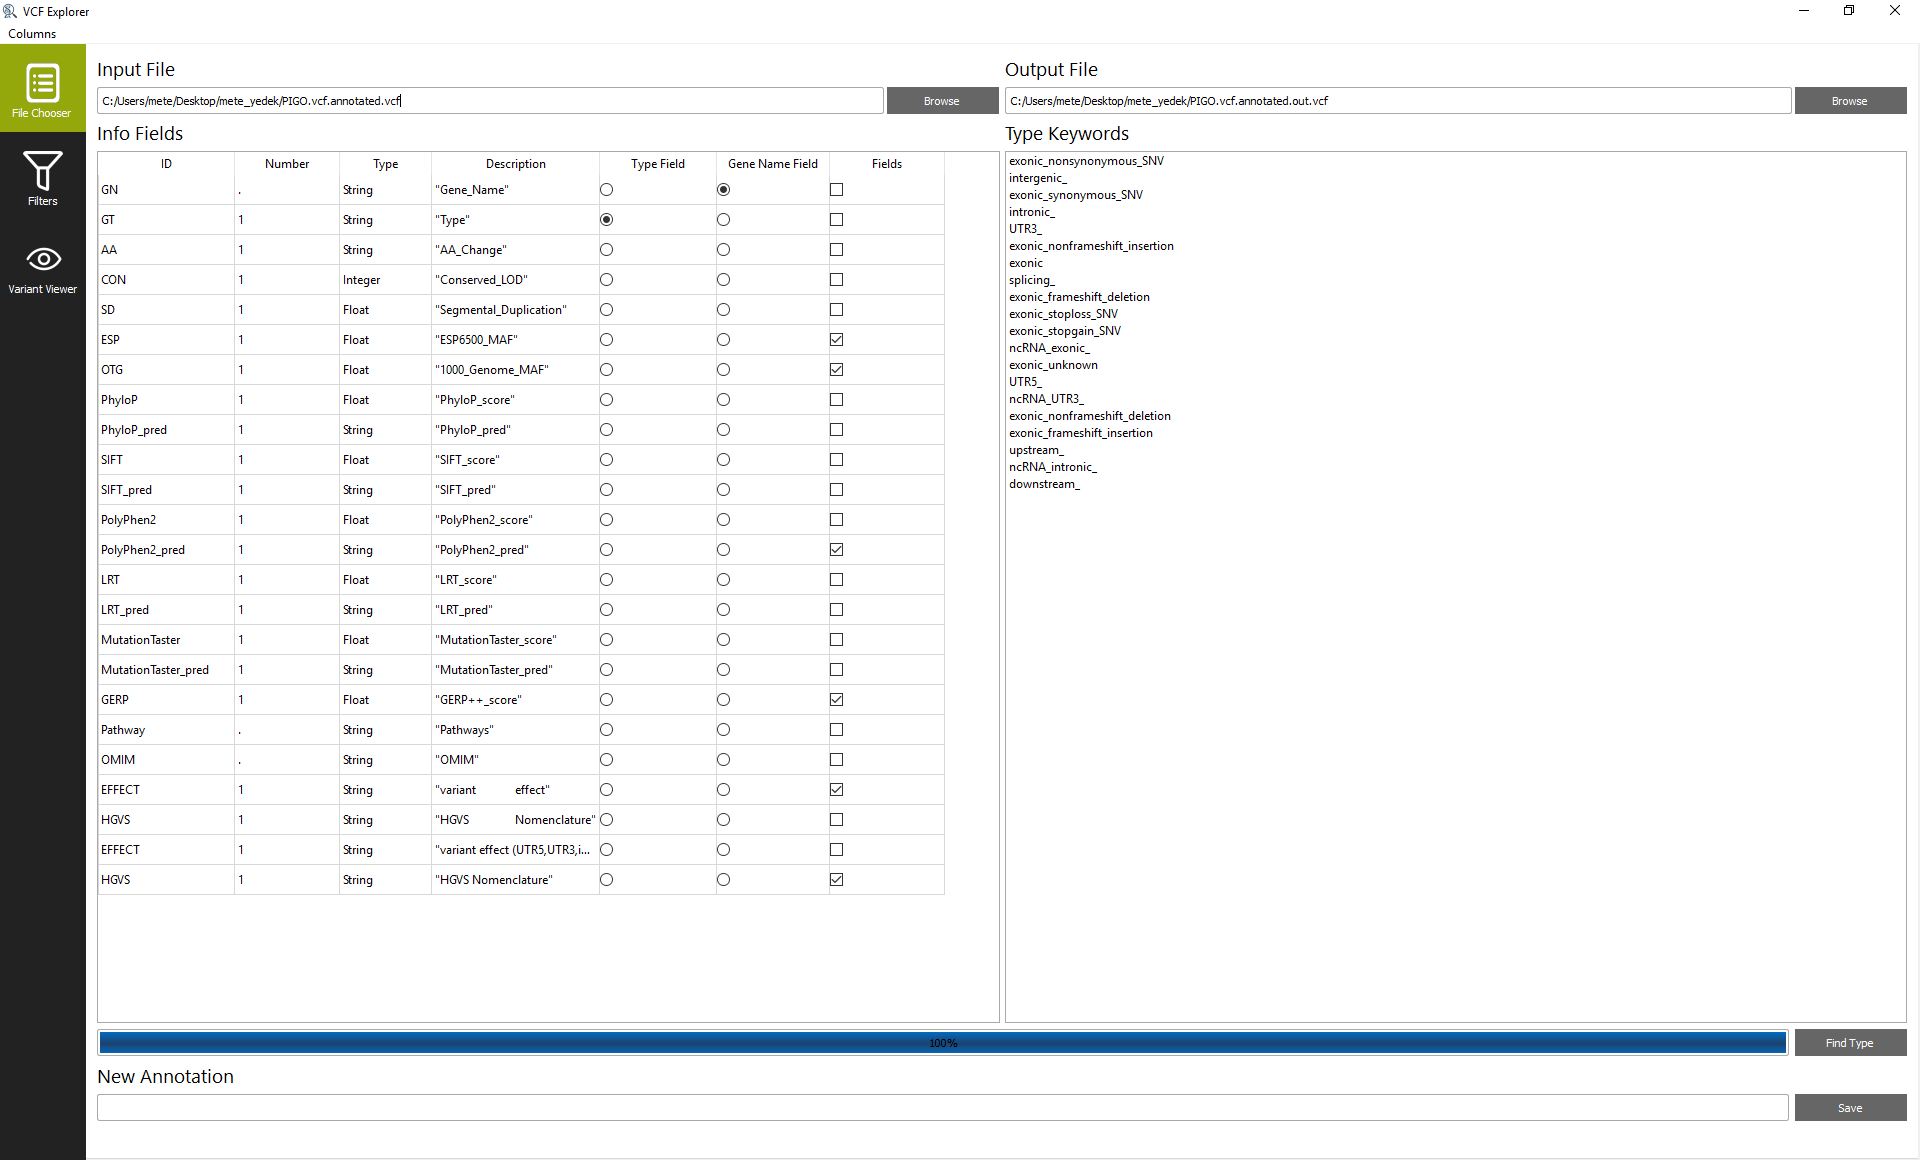Open the Variant Viewer eye icon
Image resolution: width=1920 pixels, height=1160 pixels.
[42, 266]
